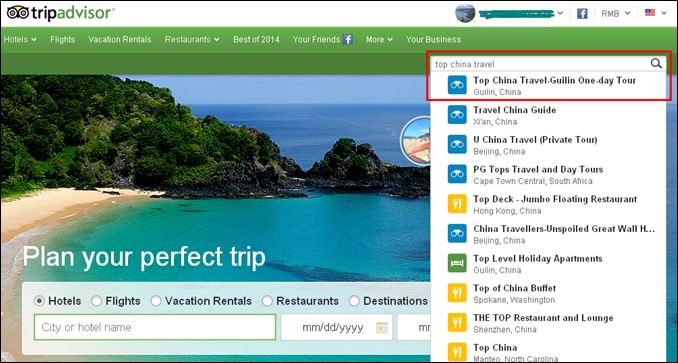678x363 pixels.
Task: Open the Flights navigation item
Action: point(62,39)
